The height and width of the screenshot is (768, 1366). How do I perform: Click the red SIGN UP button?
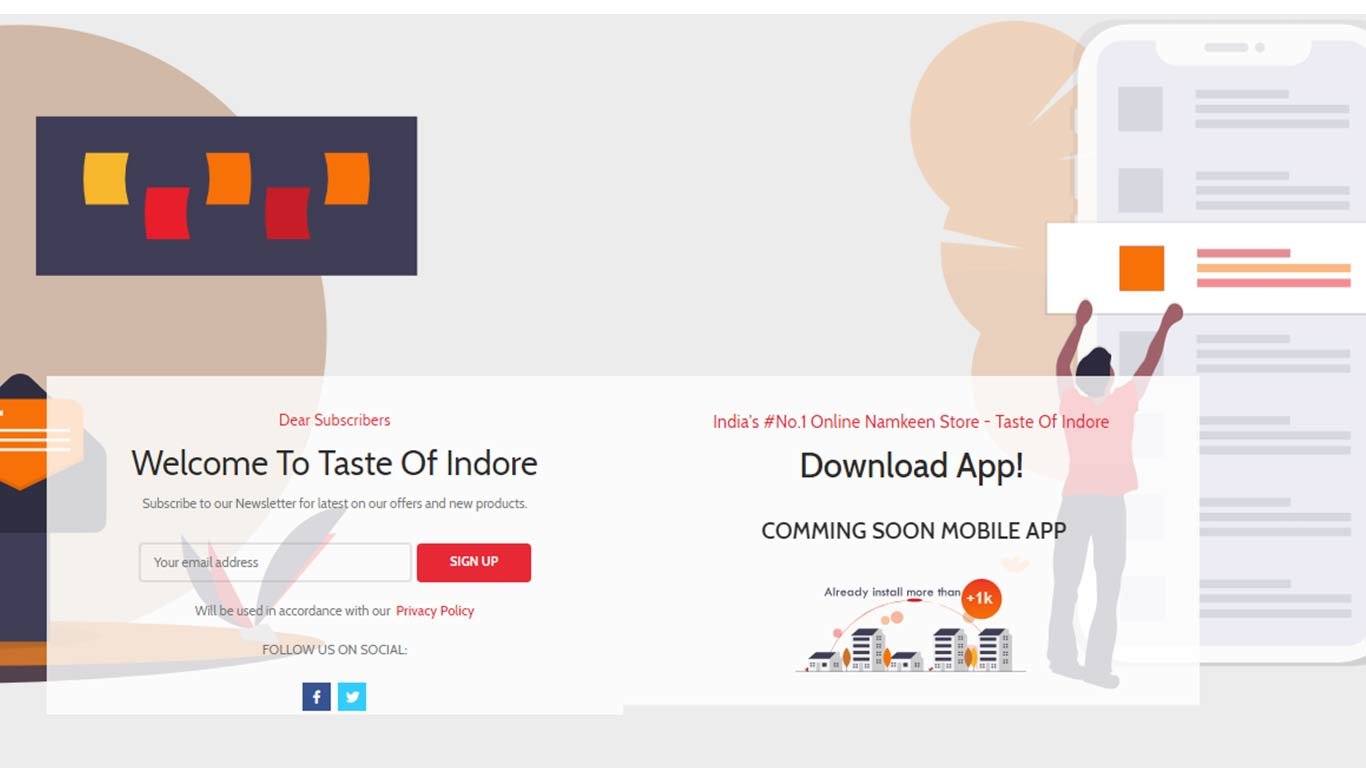[x=474, y=562]
